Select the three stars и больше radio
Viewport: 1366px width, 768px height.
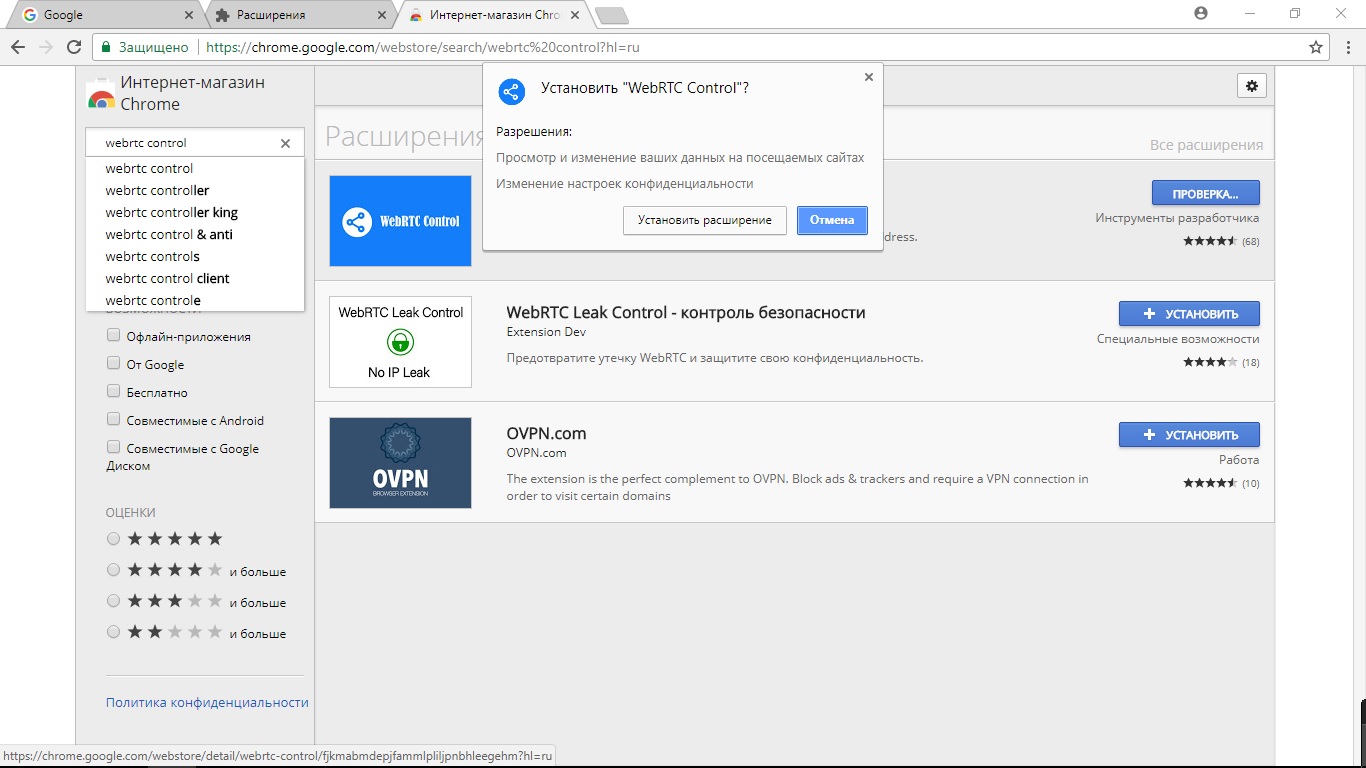[113, 601]
